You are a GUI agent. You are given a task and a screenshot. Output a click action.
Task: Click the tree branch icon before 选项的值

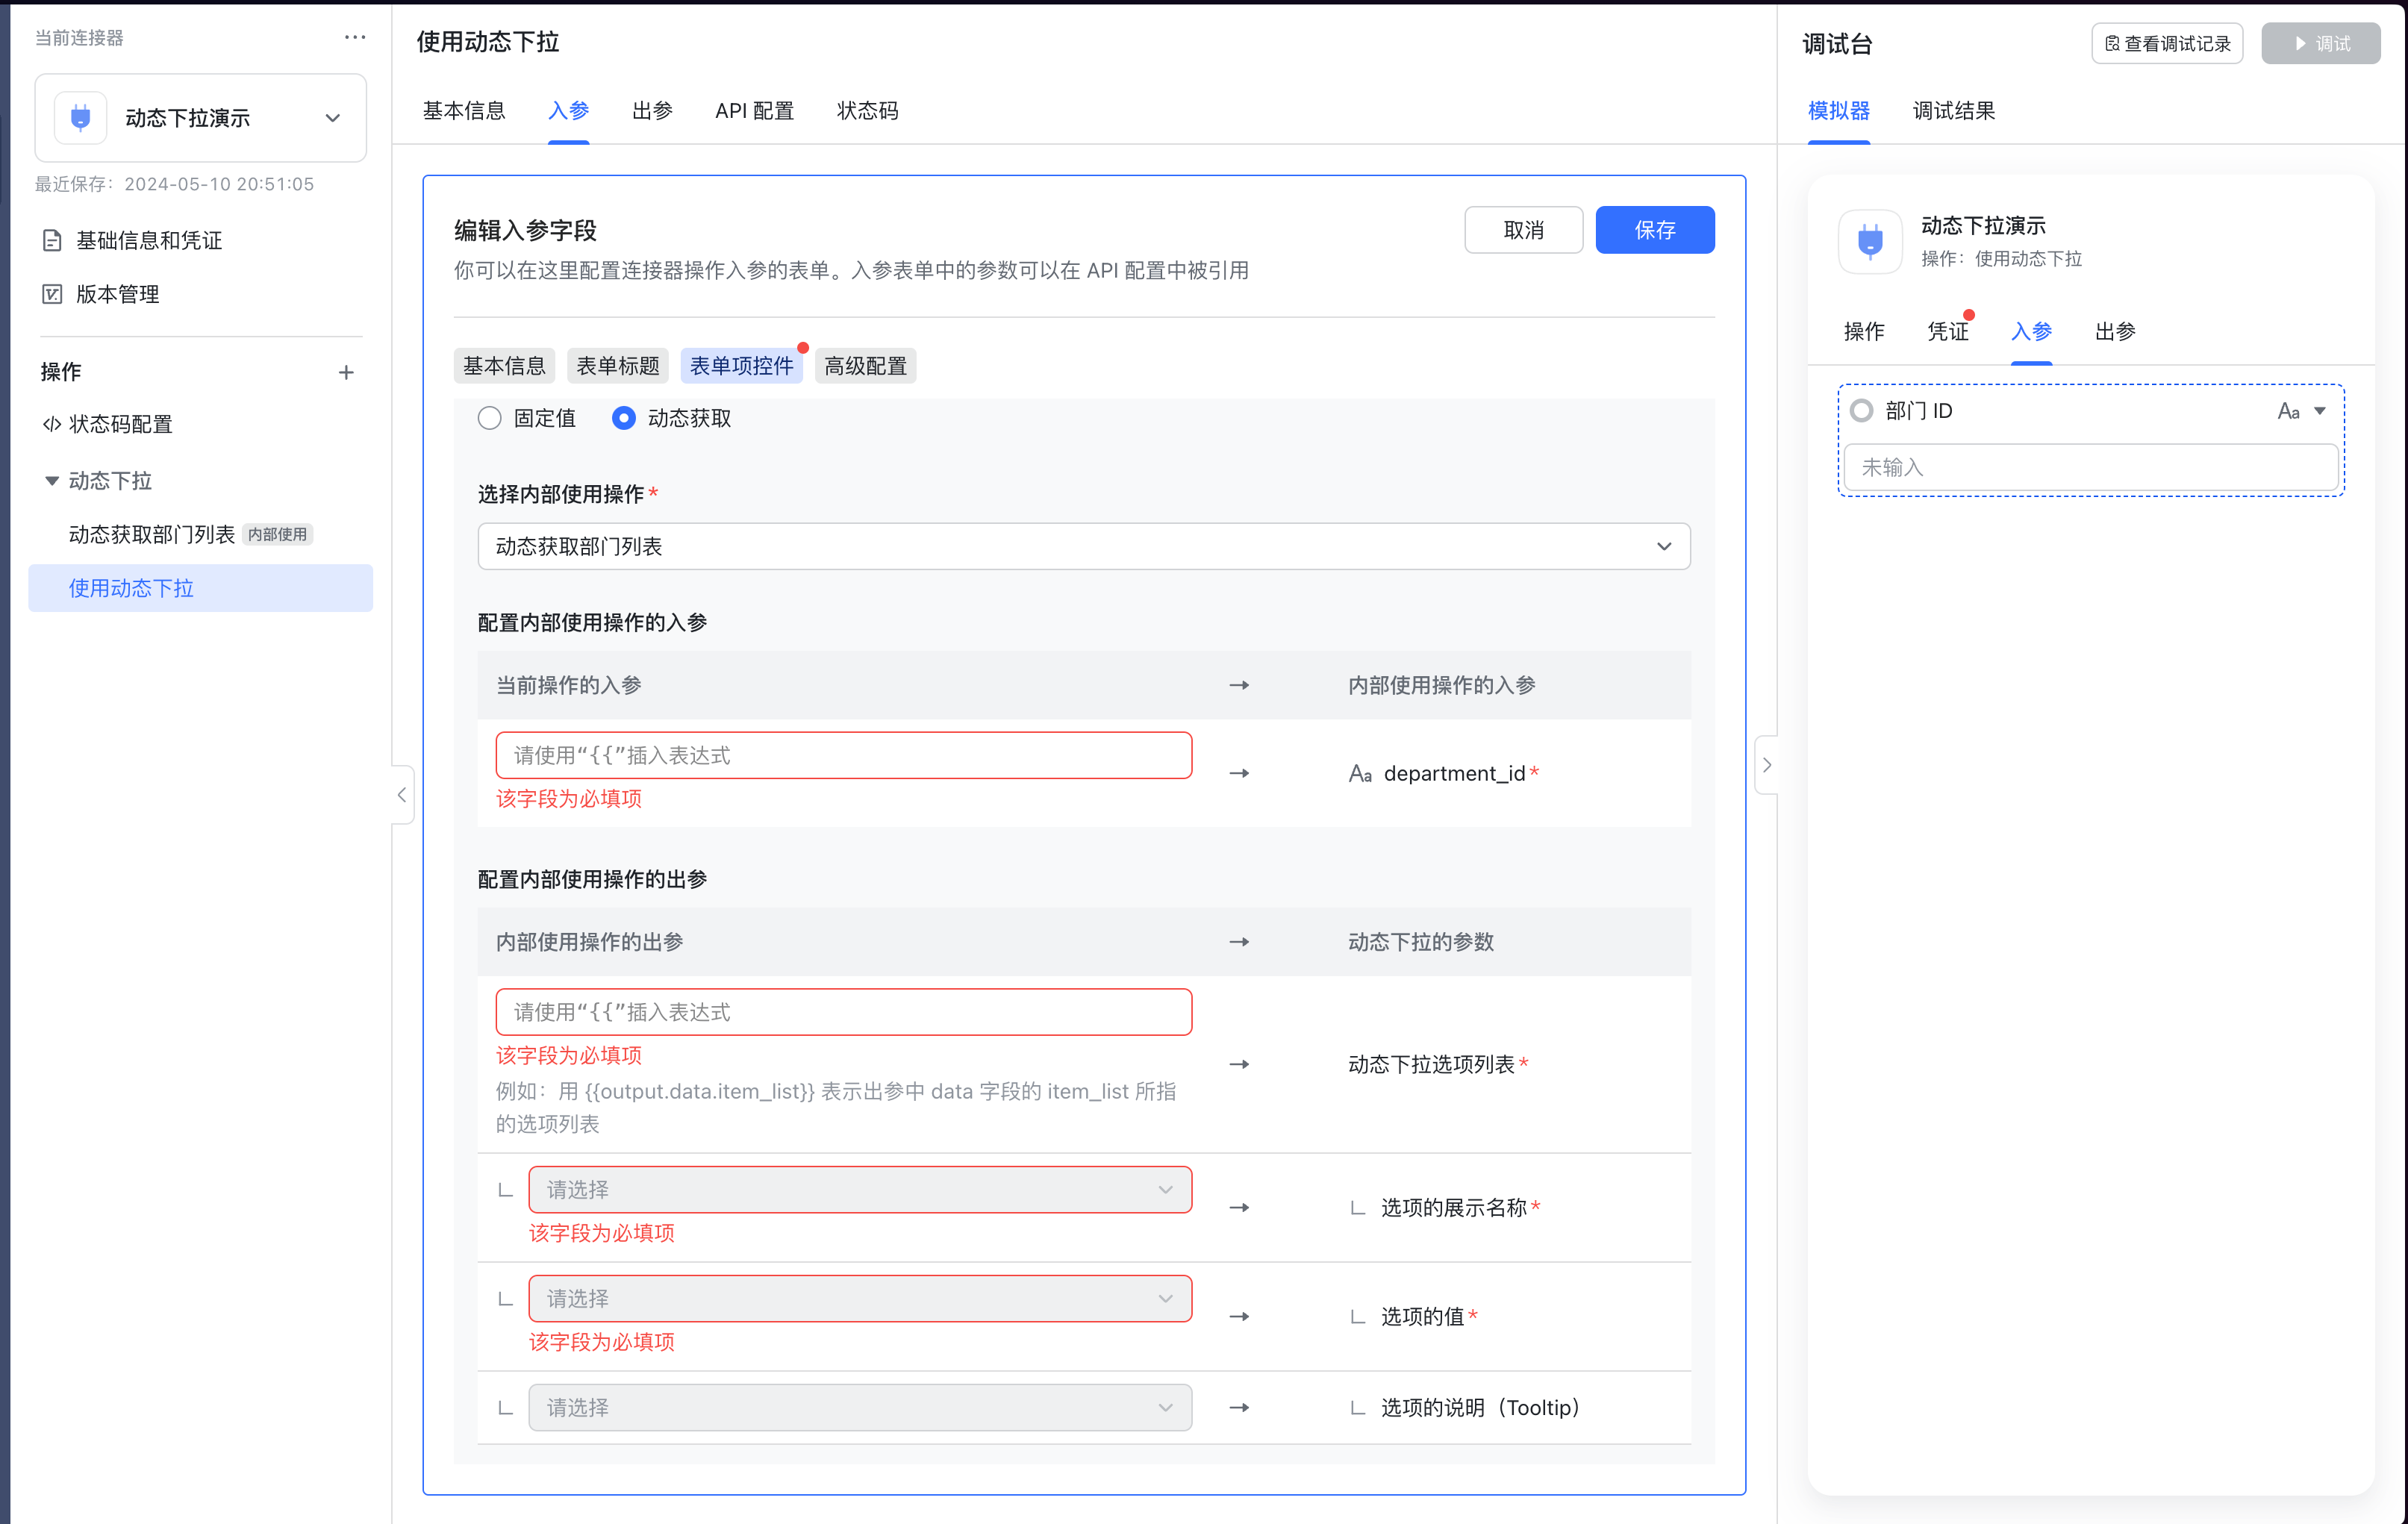1358,1317
